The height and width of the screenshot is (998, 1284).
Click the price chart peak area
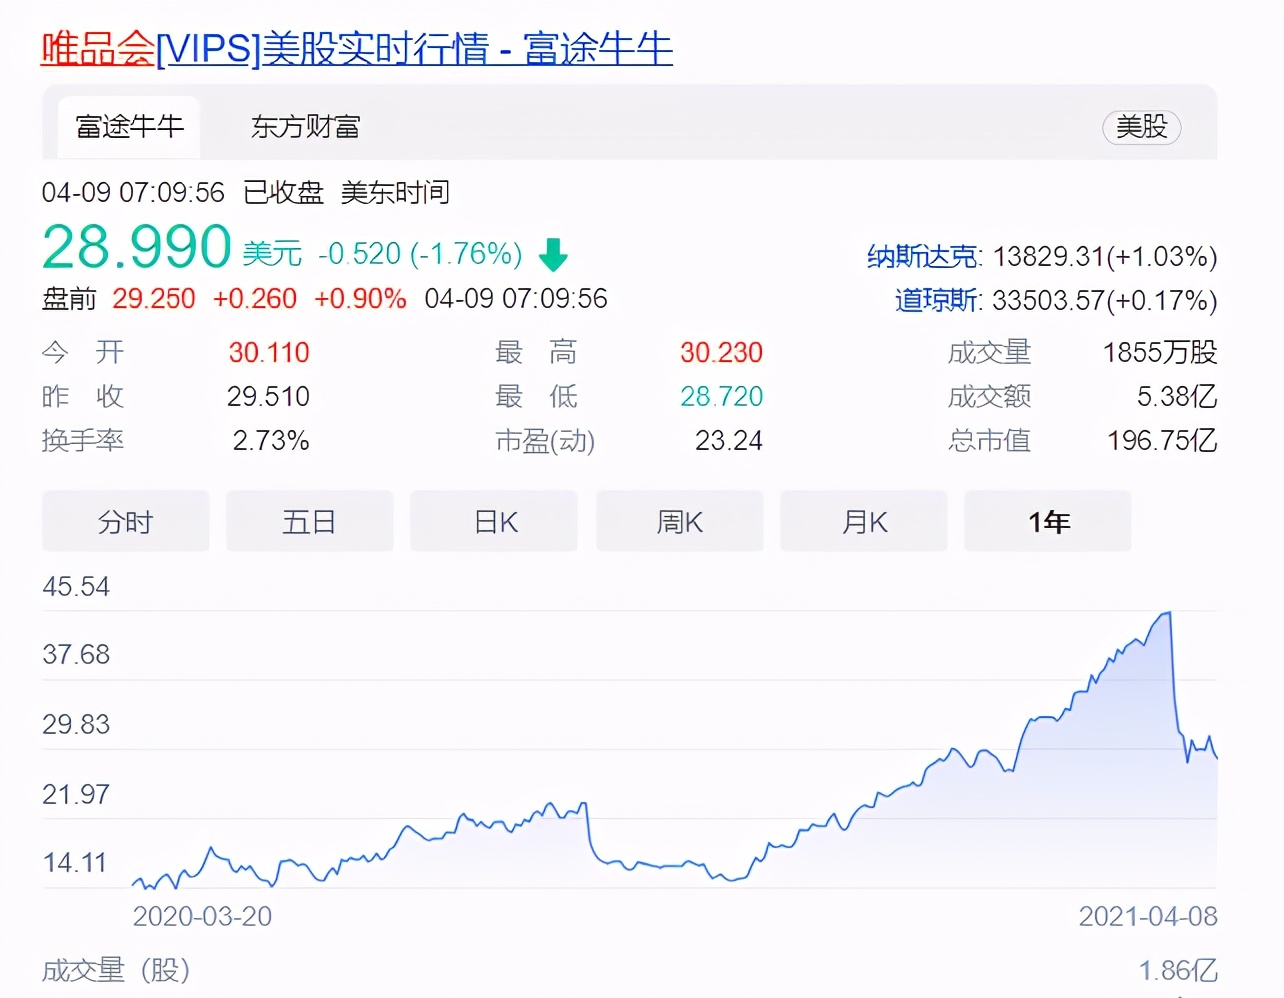tap(1168, 615)
